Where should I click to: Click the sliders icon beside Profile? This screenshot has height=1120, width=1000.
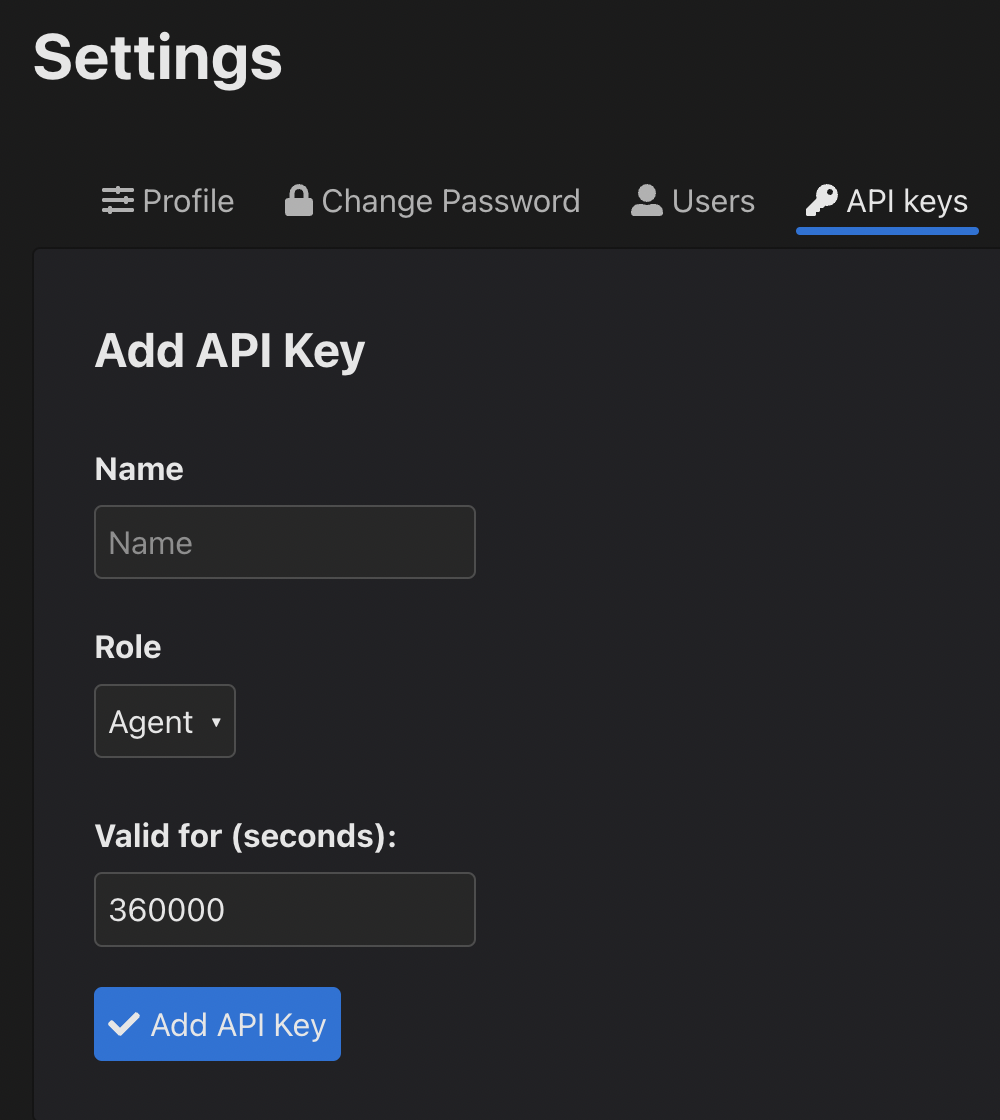tap(118, 201)
